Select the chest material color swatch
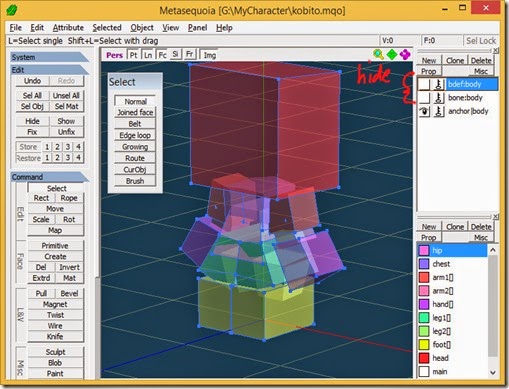Image resolution: width=509 pixels, height=389 pixels. coord(424,264)
